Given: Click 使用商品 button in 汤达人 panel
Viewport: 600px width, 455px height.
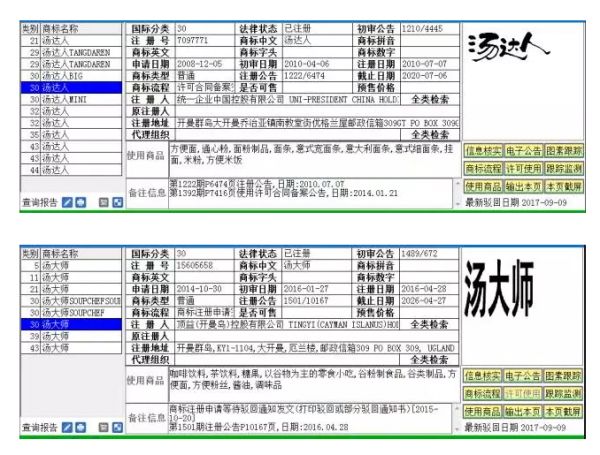Looking at the screenshot, I should [x=483, y=186].
